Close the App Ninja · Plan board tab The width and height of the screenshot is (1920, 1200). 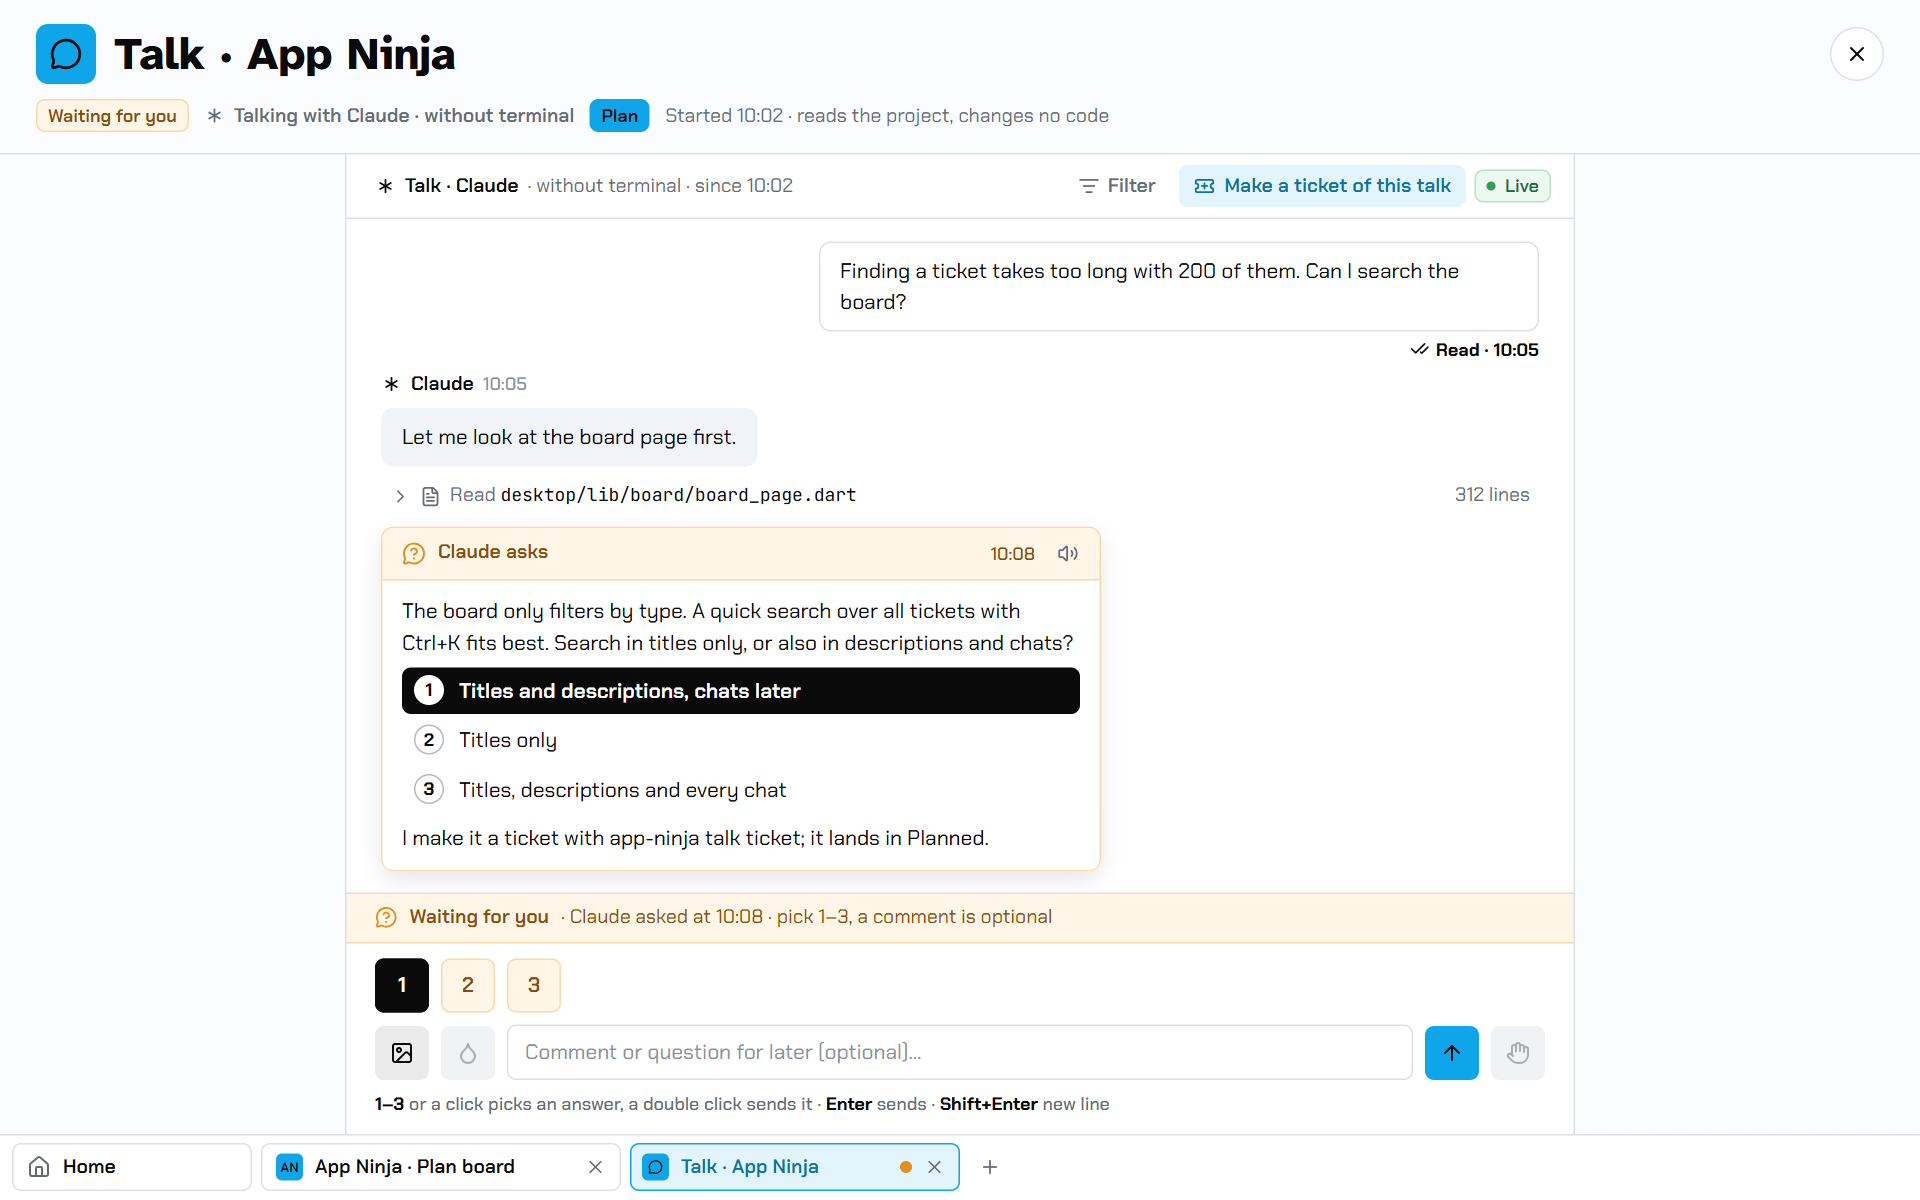tap(595, 1167)
